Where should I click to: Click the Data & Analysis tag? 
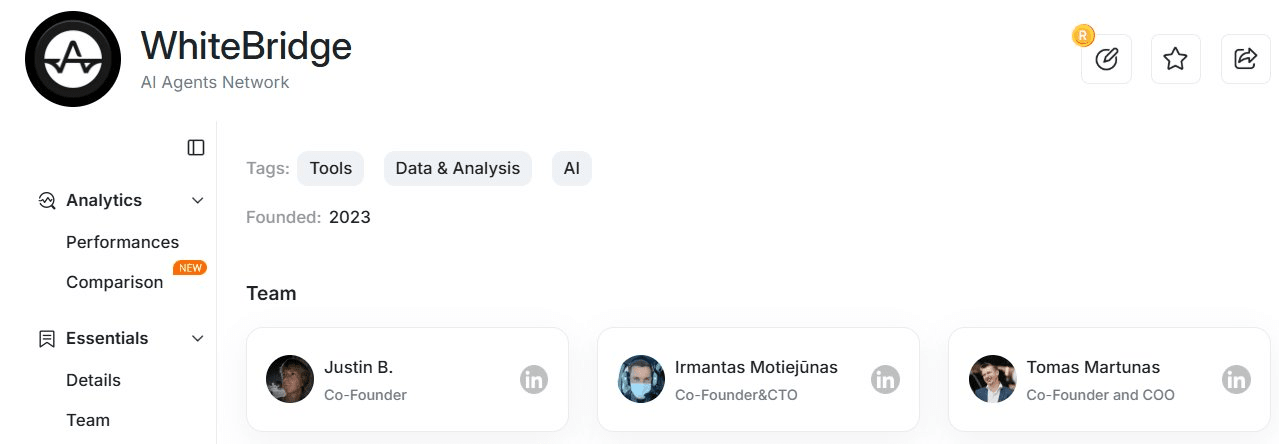[x=458, y=168]
